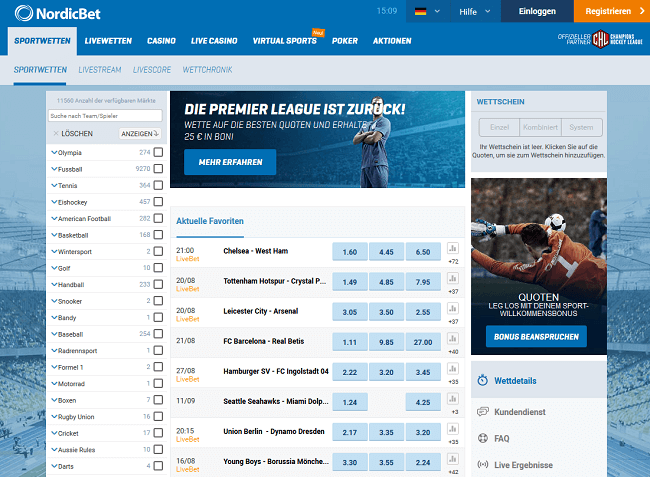The width and height of the screenshot is (650, 477).
Task: Open the Wettchronik sub-tab
Action: pos(207,70)
